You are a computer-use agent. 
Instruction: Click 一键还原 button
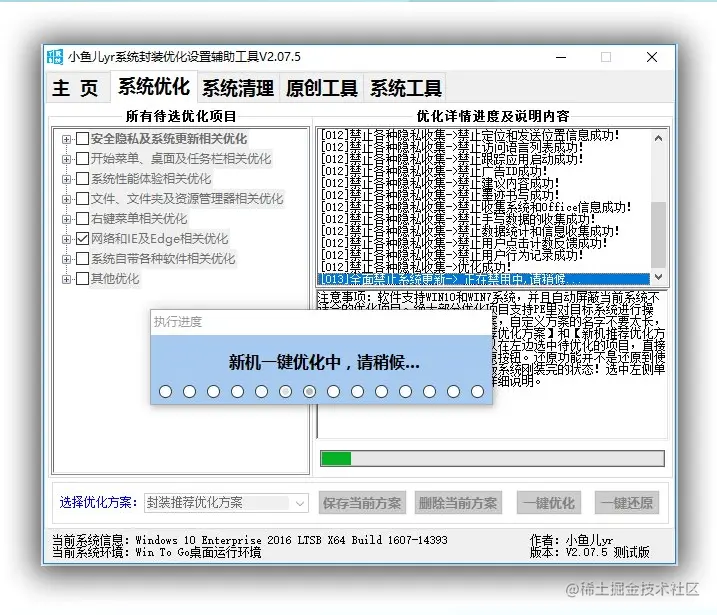pyautogui.click(x=627, y=503)
